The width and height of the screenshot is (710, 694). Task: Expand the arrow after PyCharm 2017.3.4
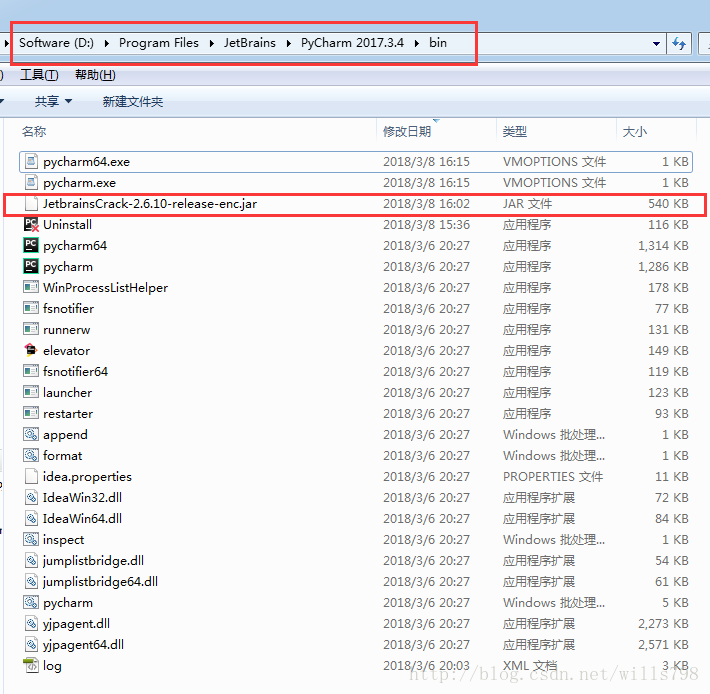click(x=417, y=43)
